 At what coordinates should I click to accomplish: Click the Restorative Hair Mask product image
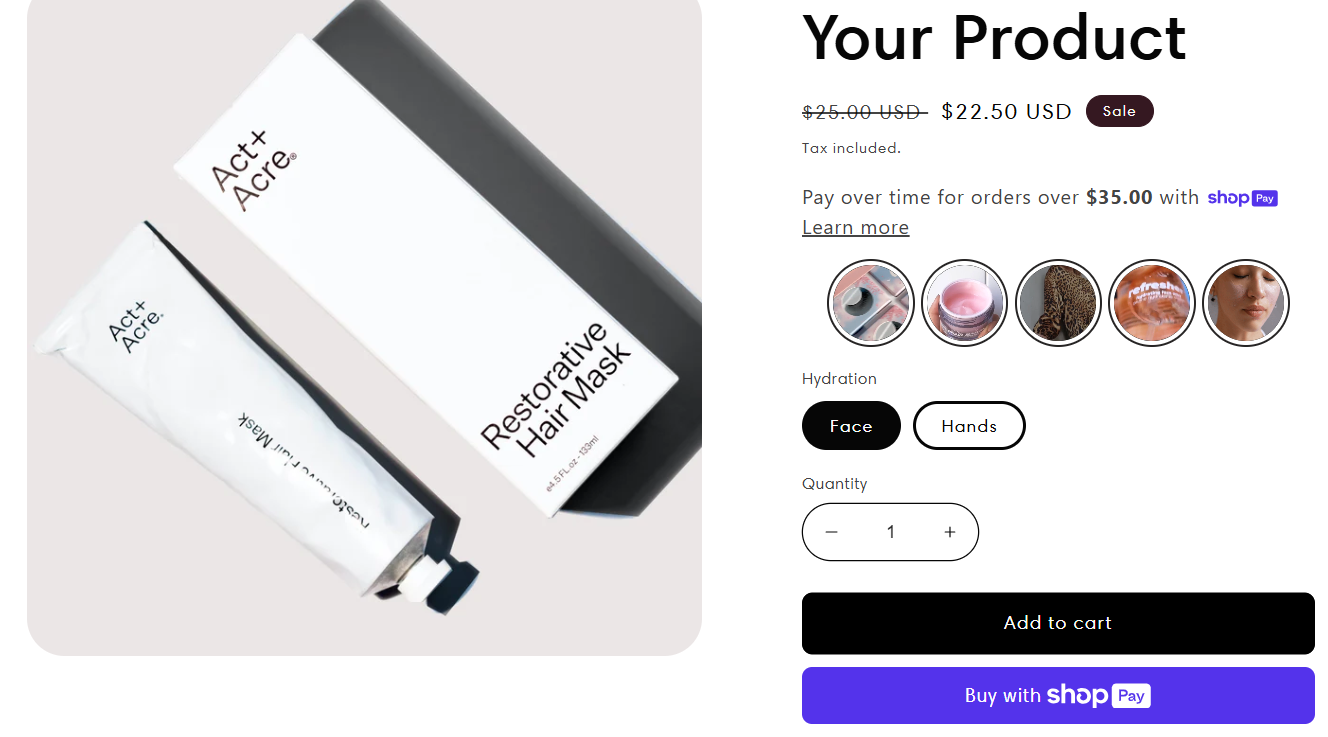(x=364, y=320)
